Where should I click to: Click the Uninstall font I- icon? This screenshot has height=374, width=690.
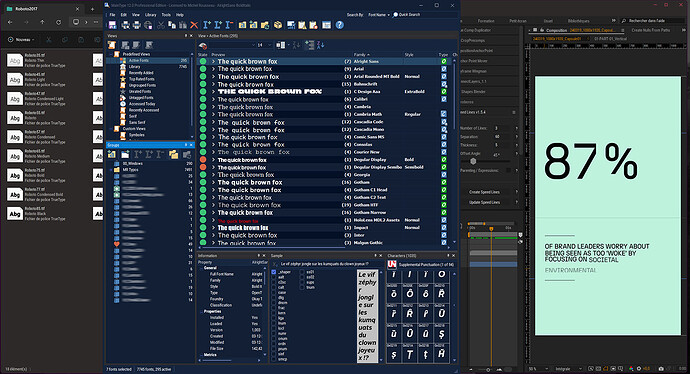(x=229, y=25)
